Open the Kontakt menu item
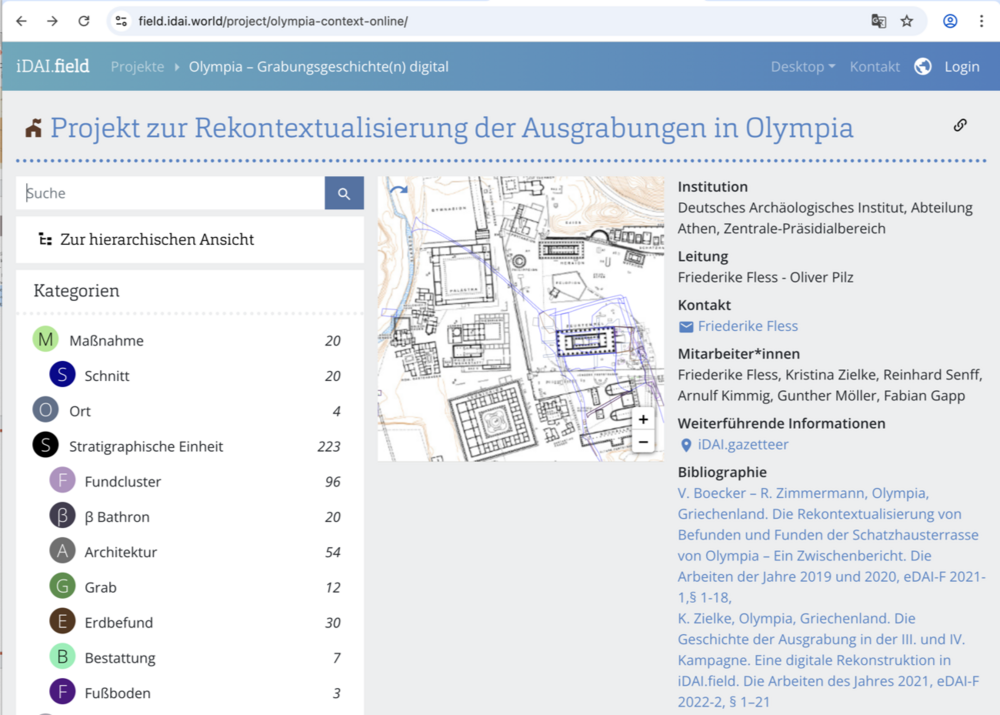 pyautogui.click(x=875, y=67)
